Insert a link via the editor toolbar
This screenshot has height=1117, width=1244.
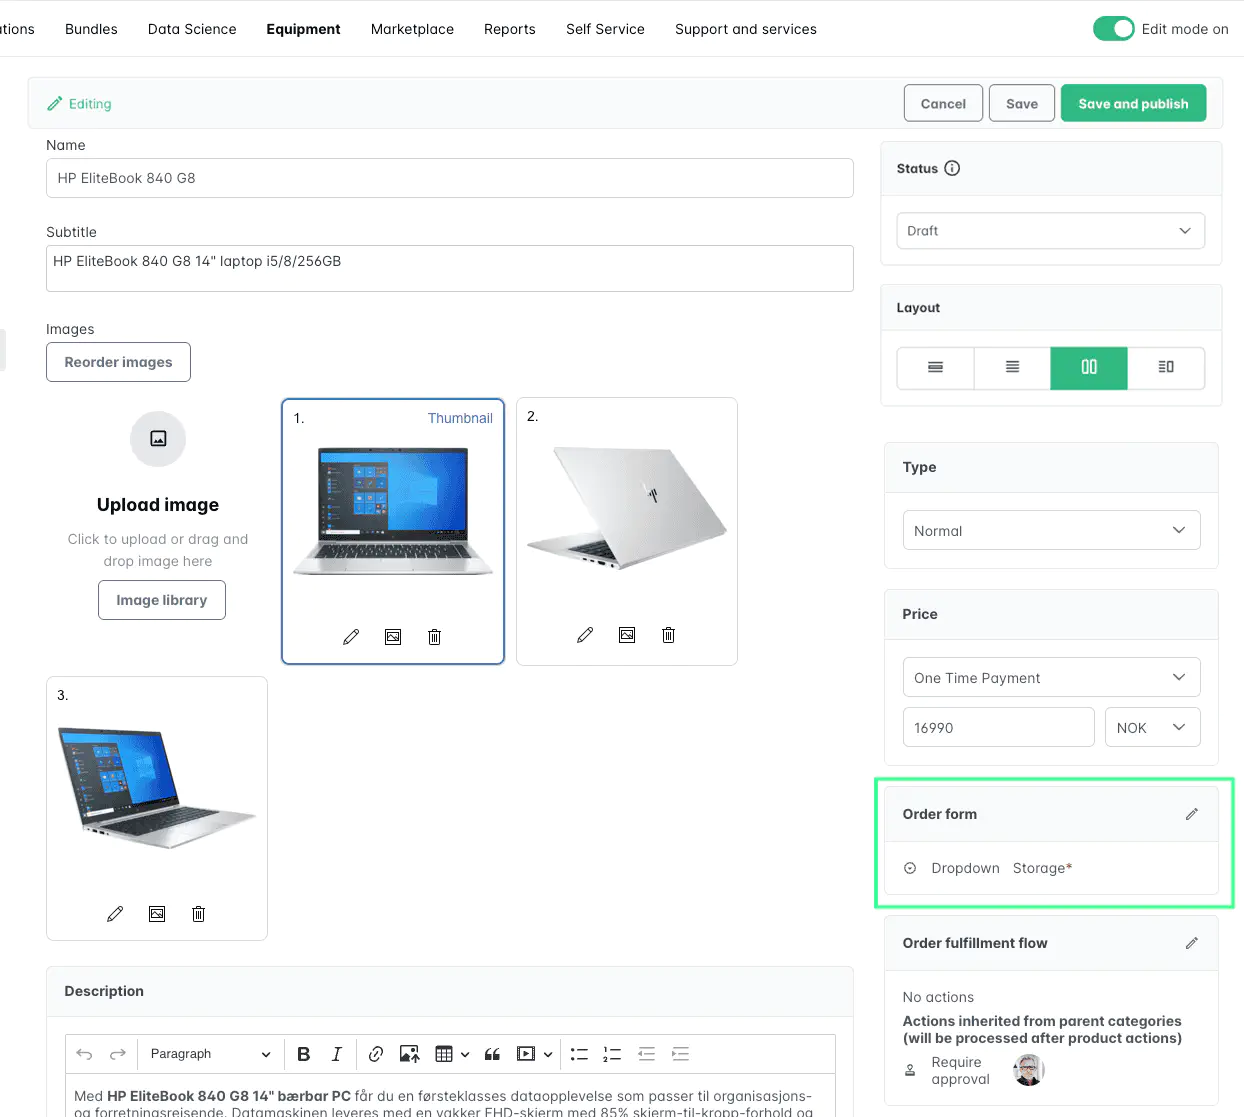click(x=376, y=1053)
